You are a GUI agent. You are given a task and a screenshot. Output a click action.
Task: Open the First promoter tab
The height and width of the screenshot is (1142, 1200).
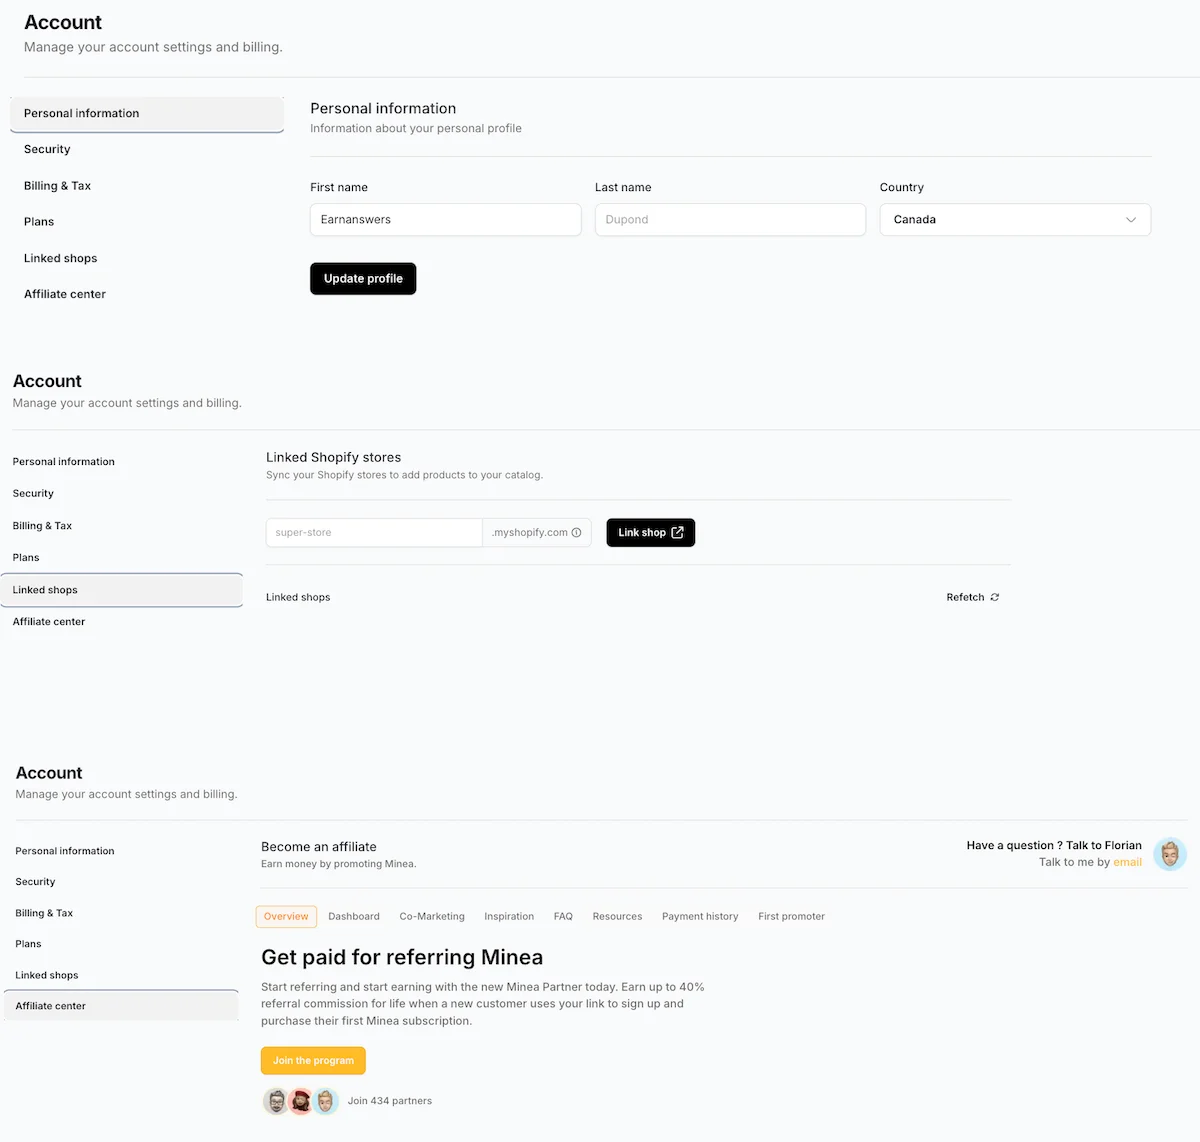click(791, 916)
